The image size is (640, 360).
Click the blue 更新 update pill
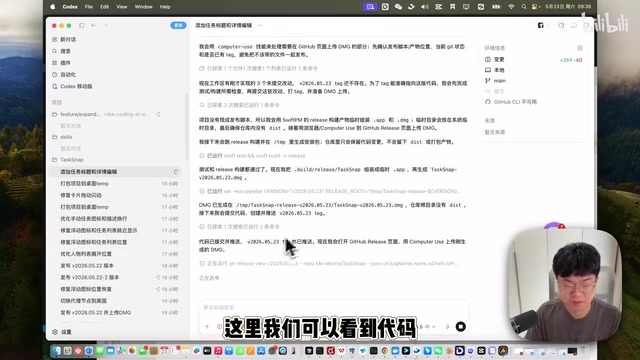(178, 25)
